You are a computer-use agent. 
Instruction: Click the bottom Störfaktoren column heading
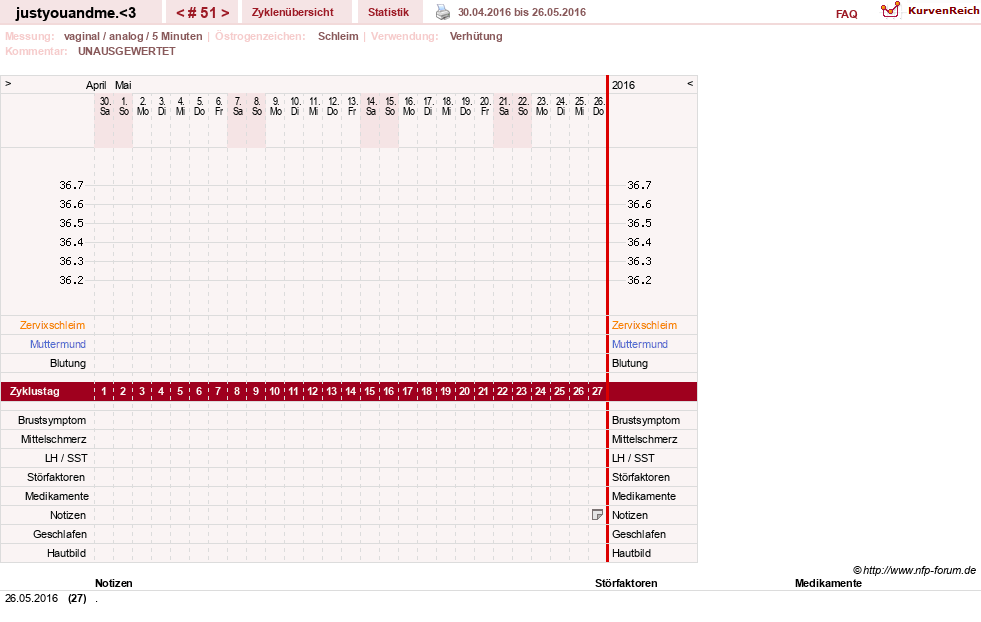[626, 583]
